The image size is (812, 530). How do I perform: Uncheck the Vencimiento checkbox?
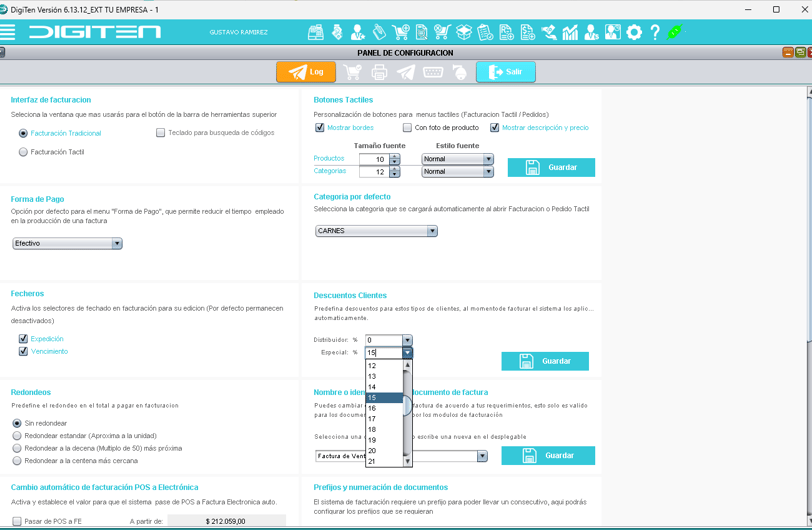click(x=23, y=351)
